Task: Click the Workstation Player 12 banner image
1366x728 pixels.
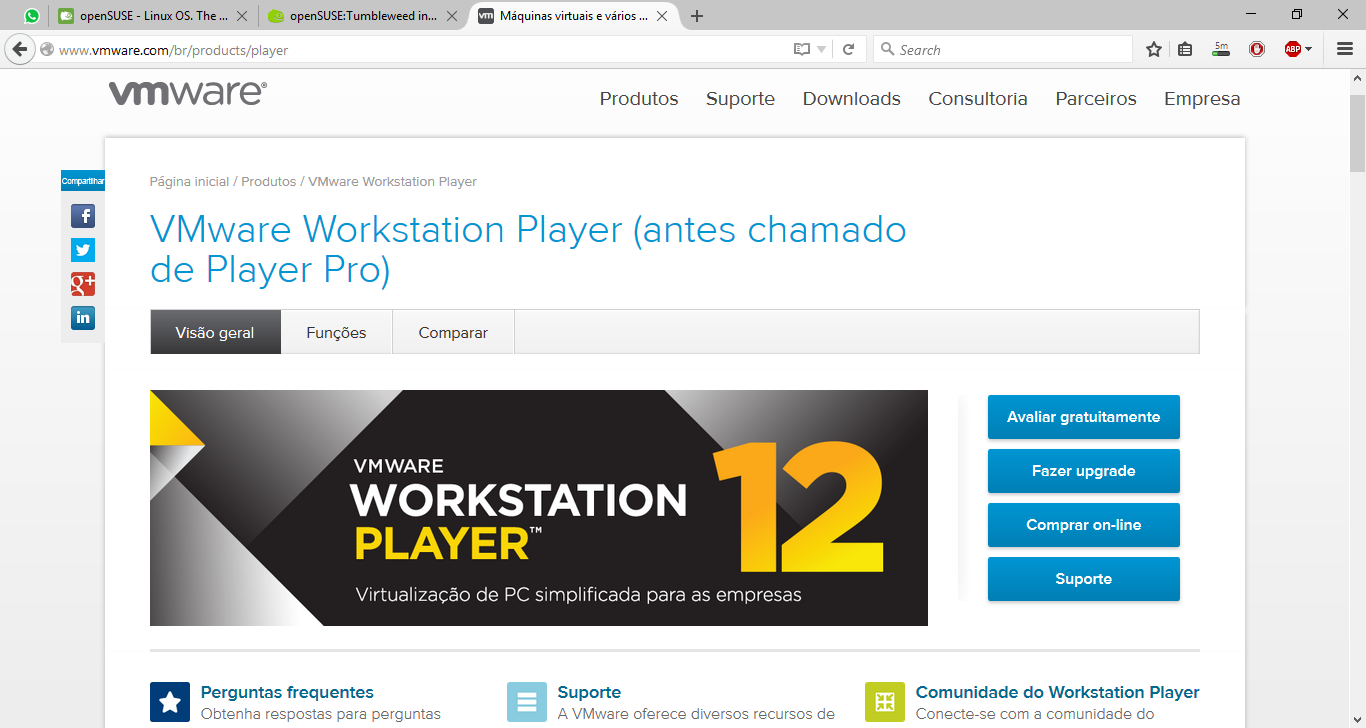Action: point(539,508)
